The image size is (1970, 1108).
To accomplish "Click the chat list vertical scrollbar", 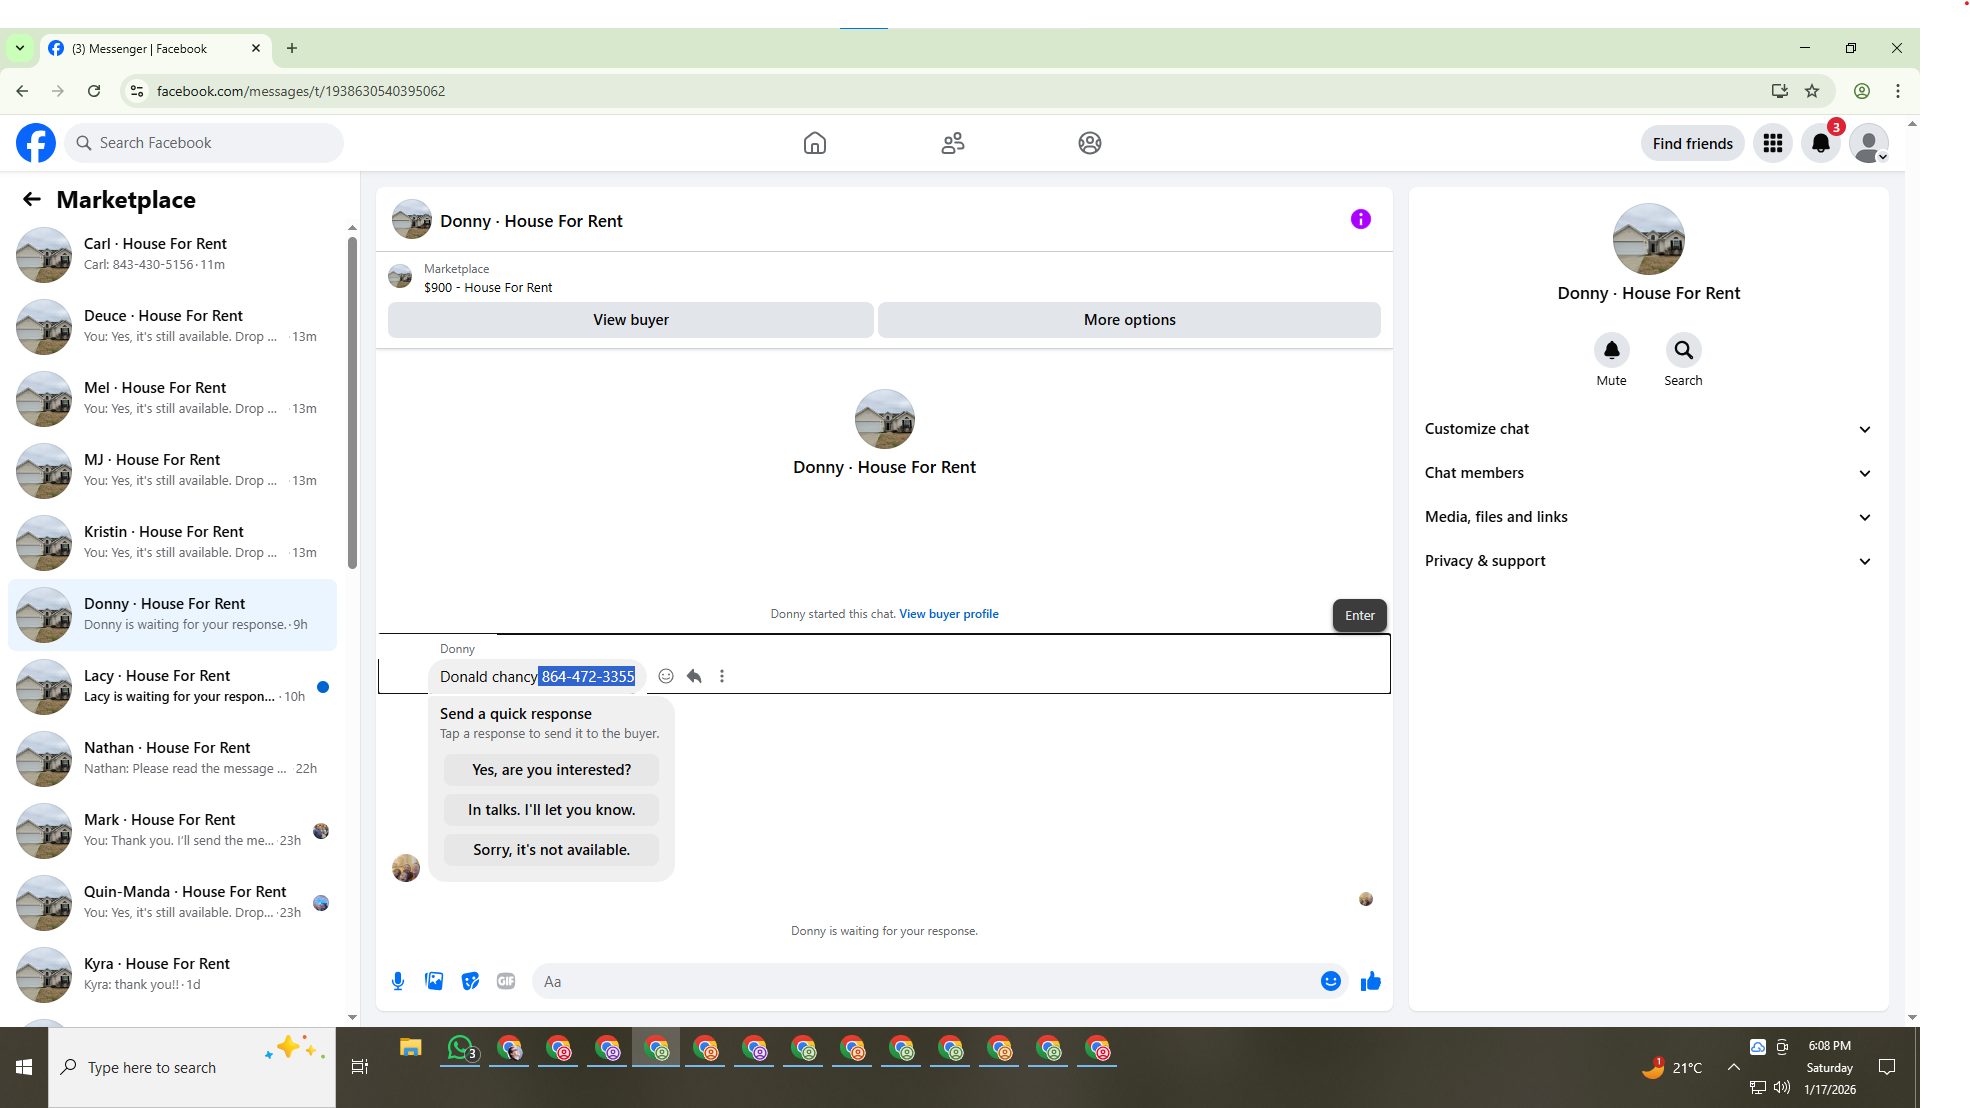I will click(x=352, y=400).
